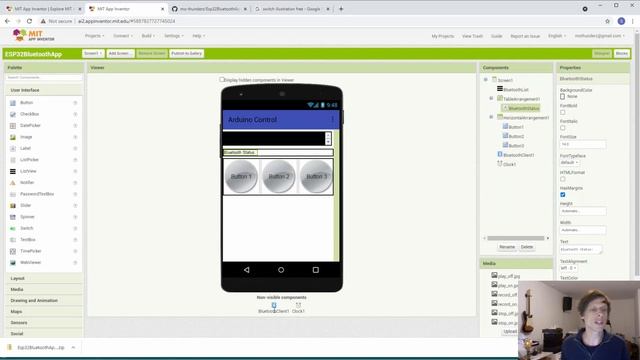Select the Slider palette icon
640x360 pixels.
tap(13, 206)
